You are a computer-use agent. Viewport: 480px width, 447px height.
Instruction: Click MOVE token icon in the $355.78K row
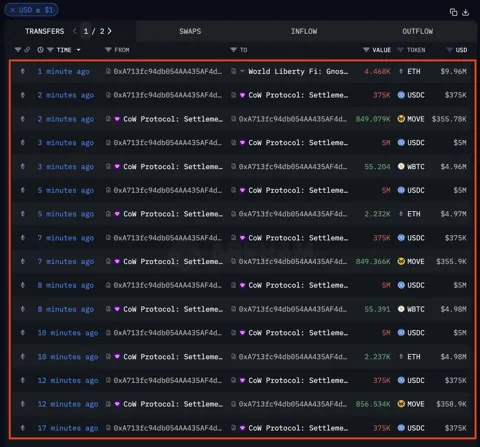tap(401, 119)
